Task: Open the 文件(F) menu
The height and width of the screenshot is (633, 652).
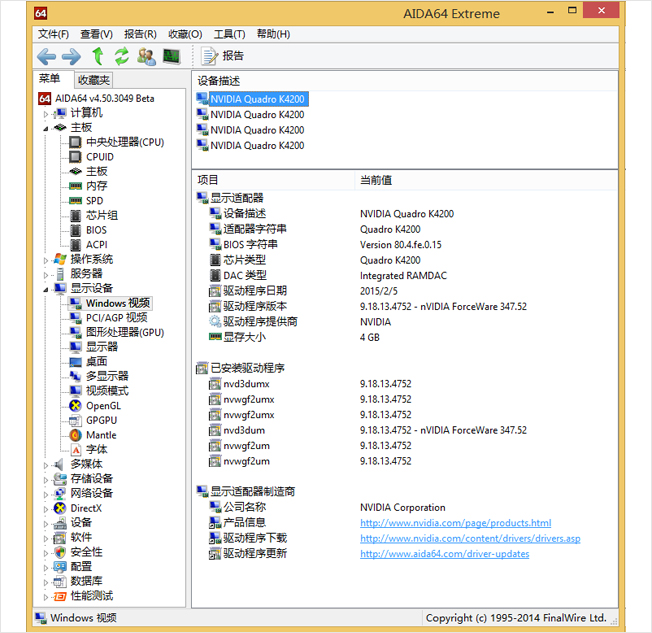Action: tap(54, 34)
